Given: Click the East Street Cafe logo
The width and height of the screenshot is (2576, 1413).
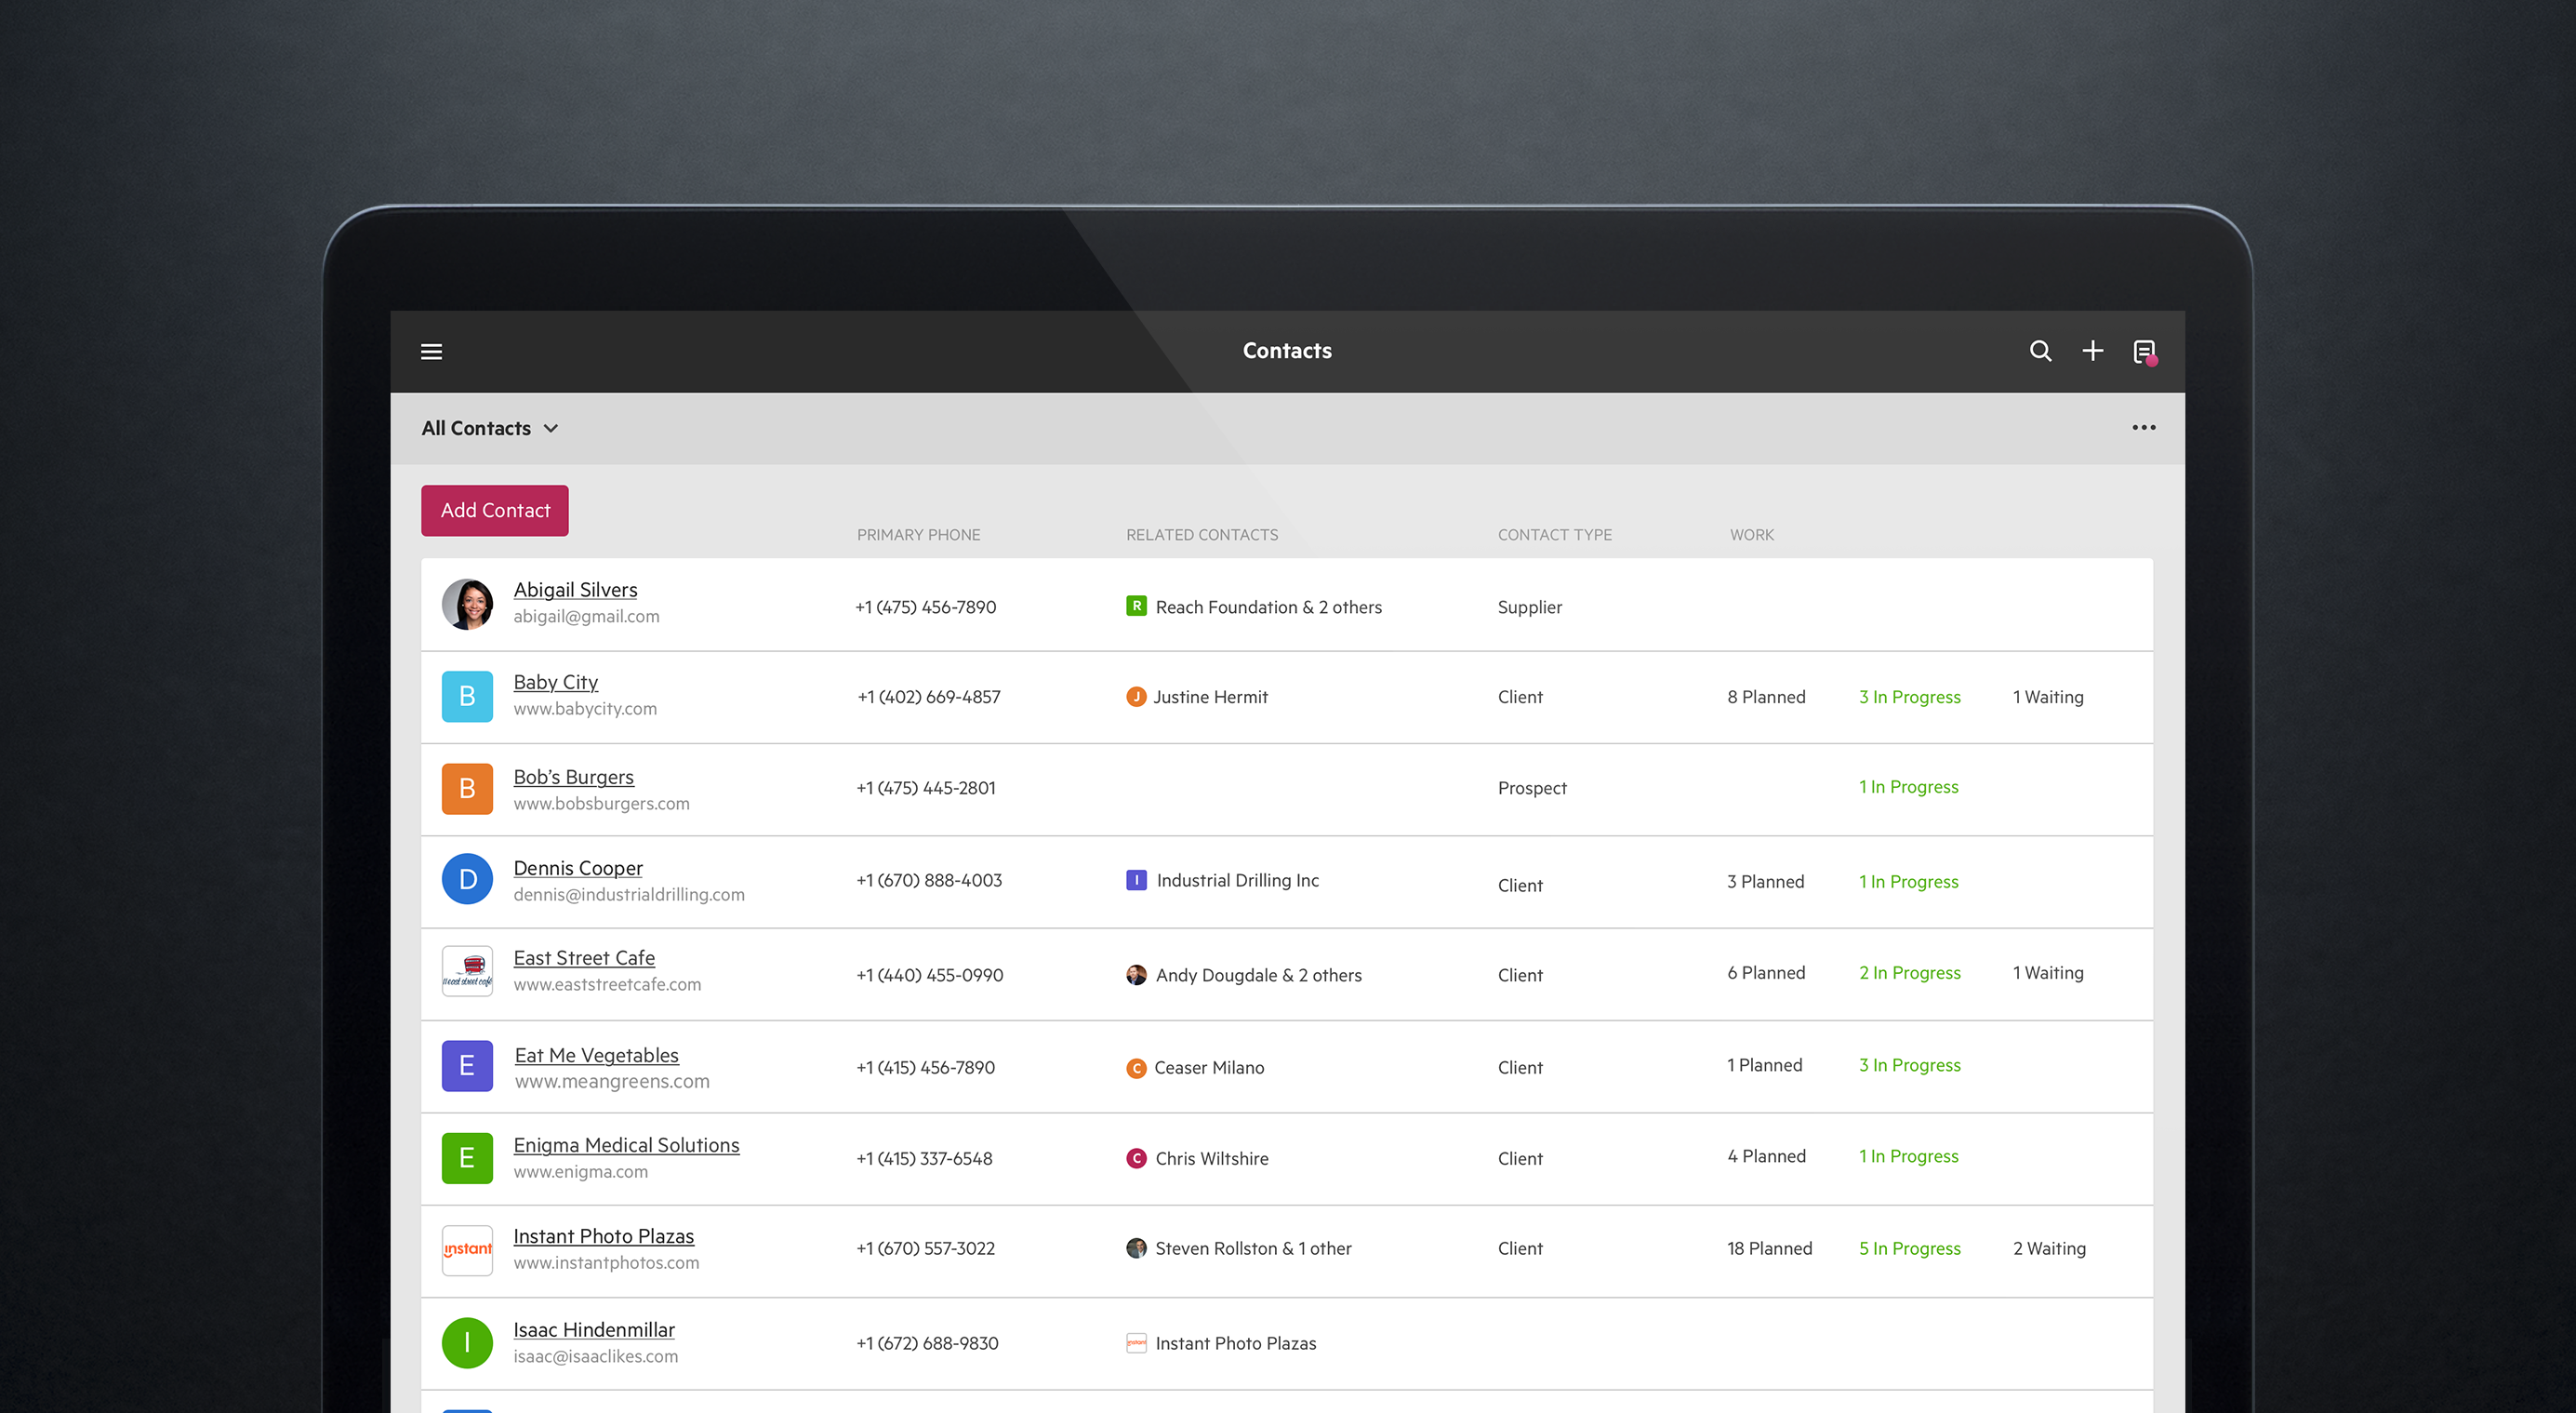Looking at the screenshot, I should (466, 971).
